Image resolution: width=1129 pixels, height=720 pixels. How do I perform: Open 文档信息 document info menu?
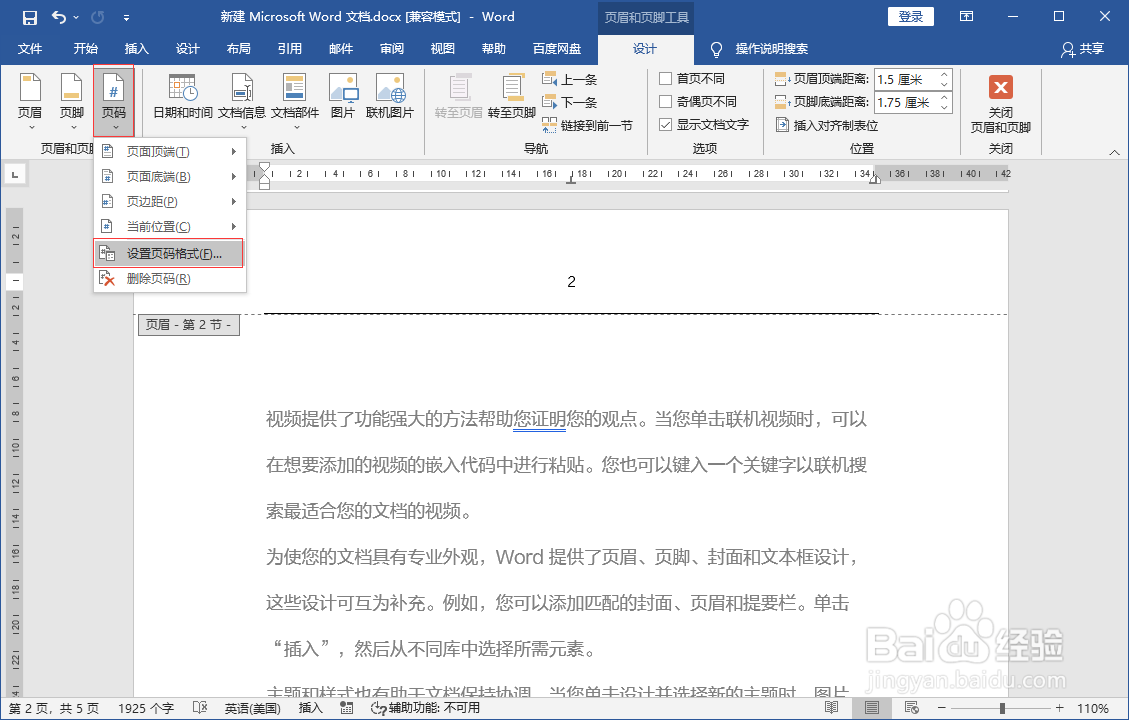tap(242, 102)
